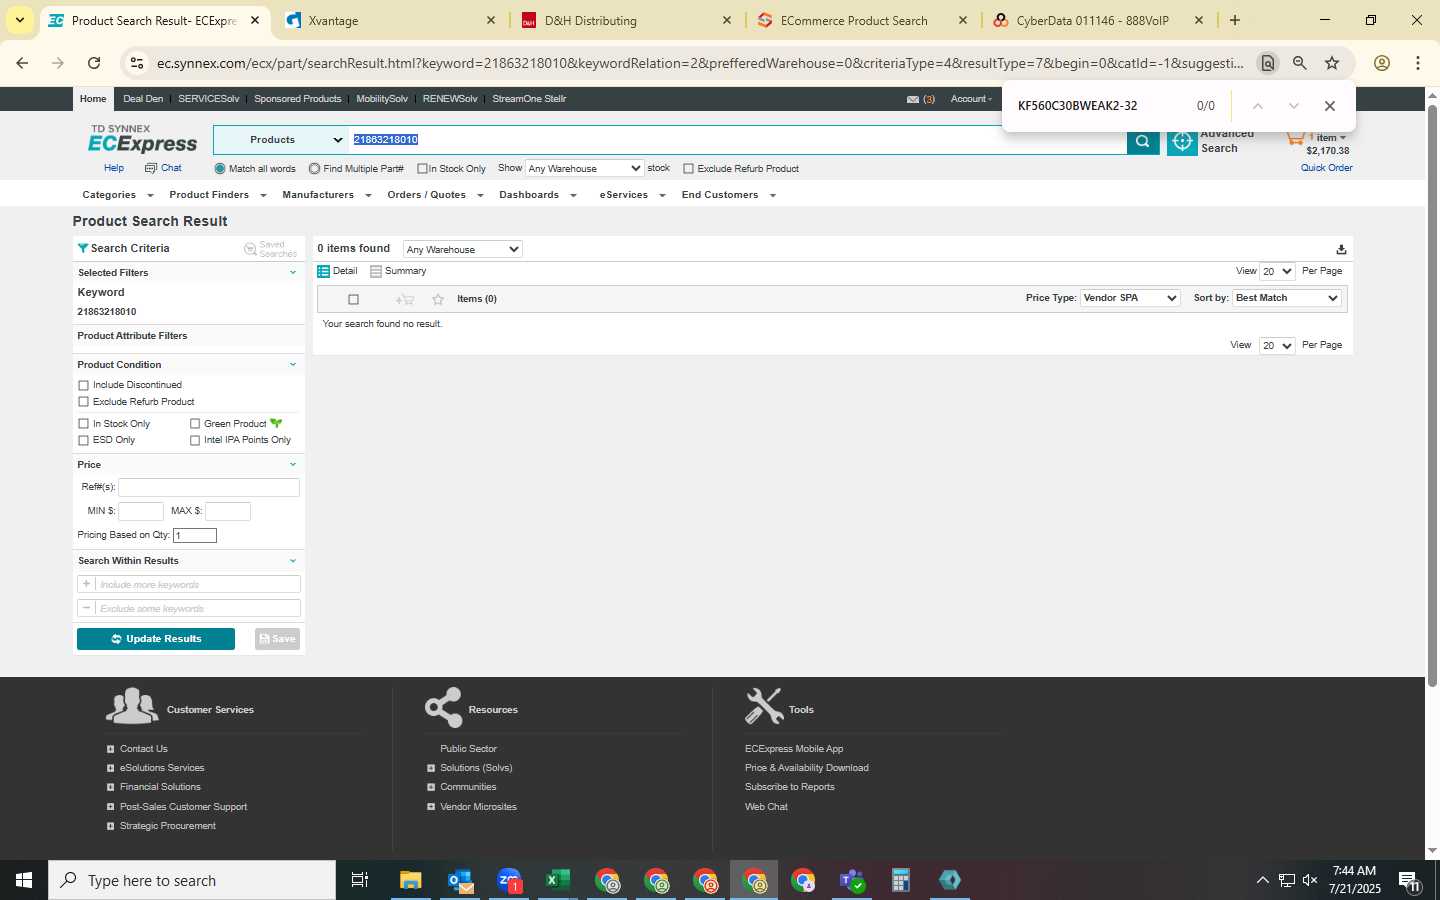Open the Help link

[x=114, y=168]
